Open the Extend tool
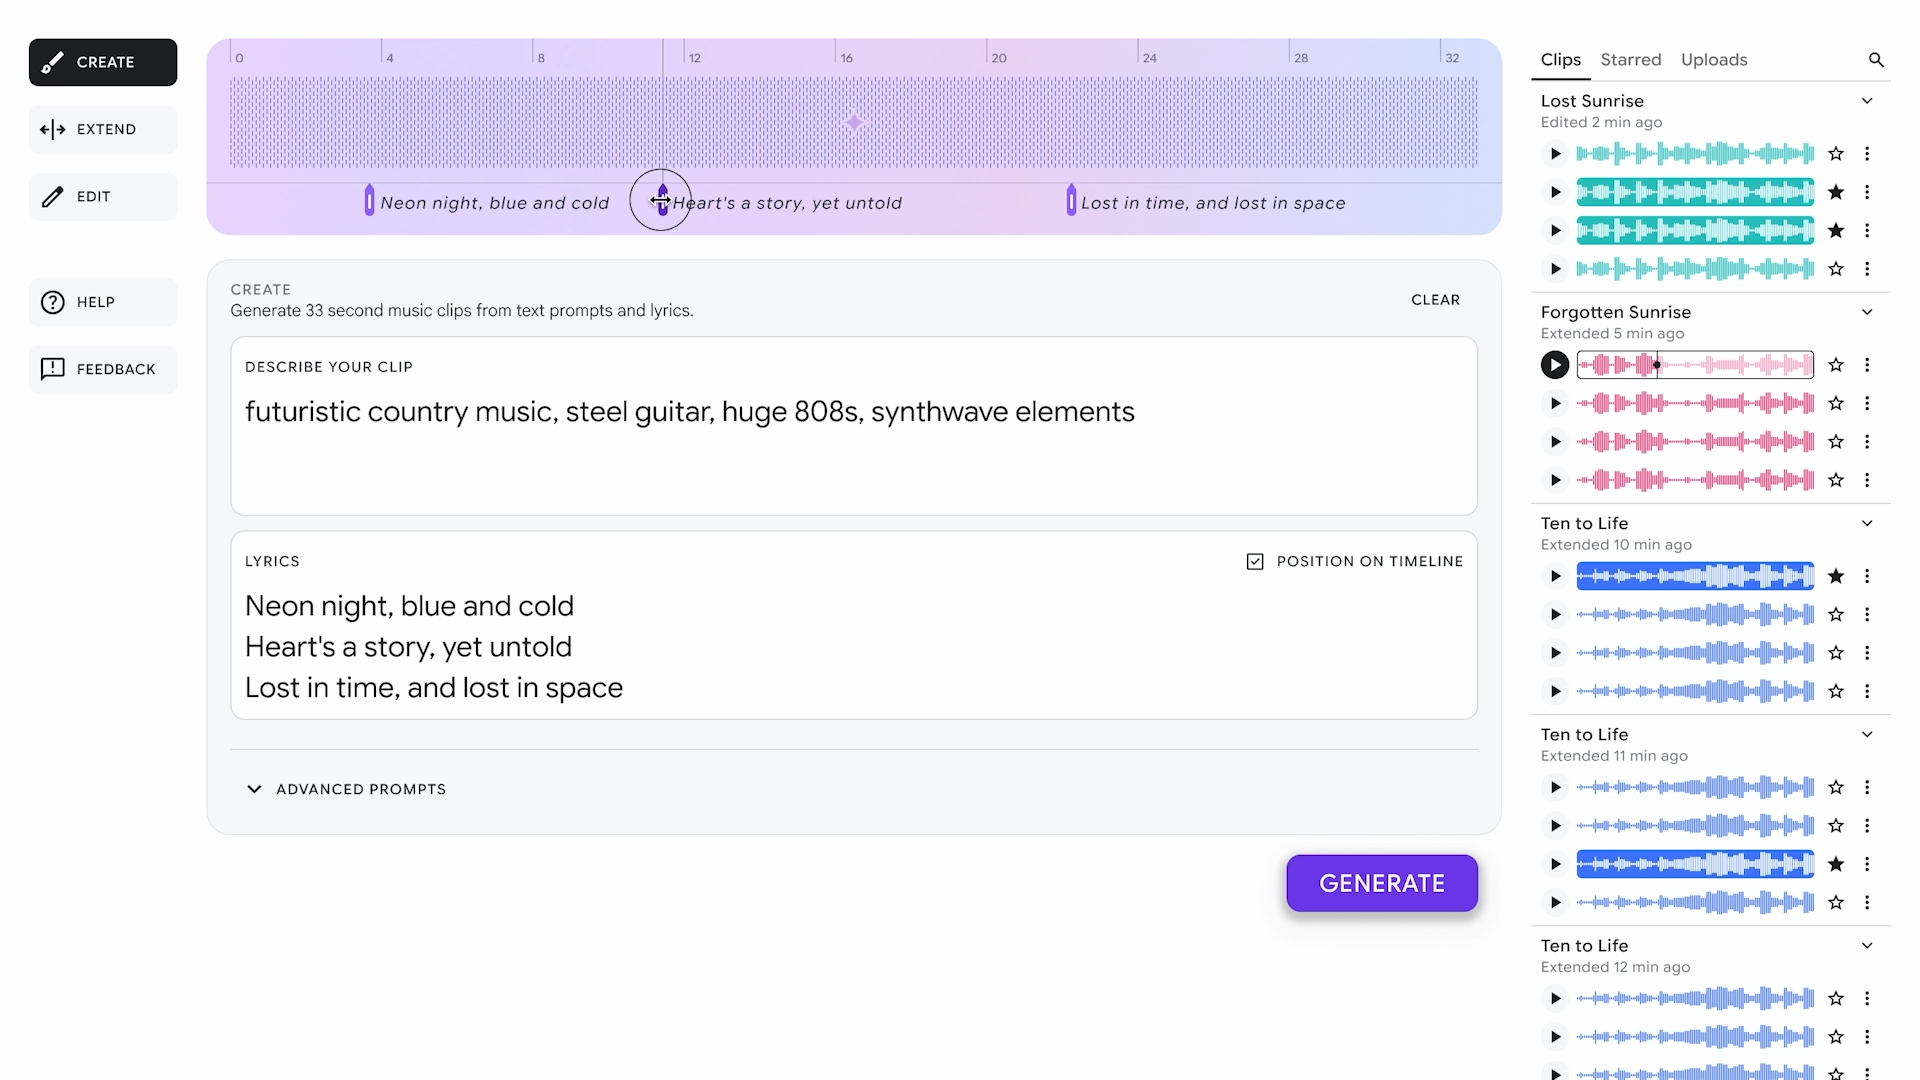 (x=103, y=129)
